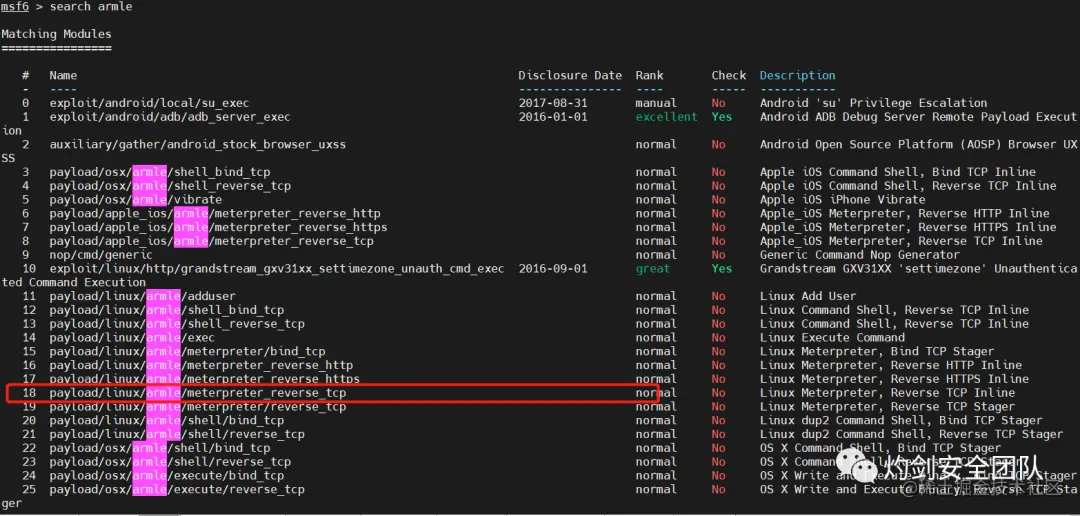Select payload/linux/armle/meterpreter_reverse_http name

(x=201, y=364)
